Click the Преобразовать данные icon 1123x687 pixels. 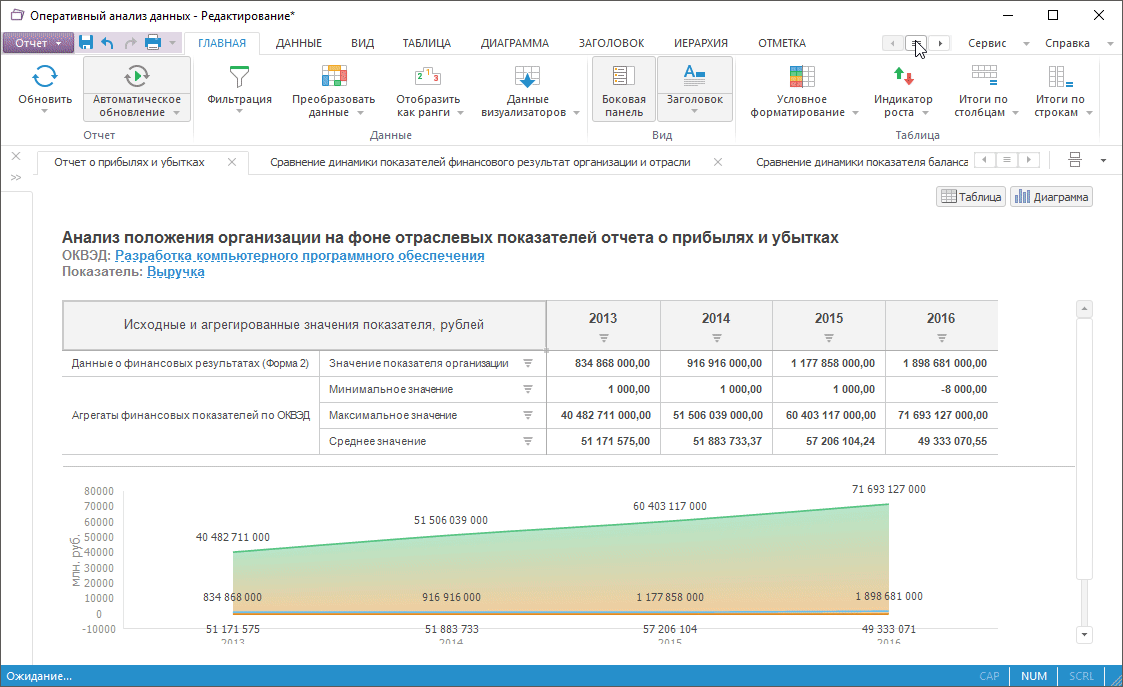(333, 77)
